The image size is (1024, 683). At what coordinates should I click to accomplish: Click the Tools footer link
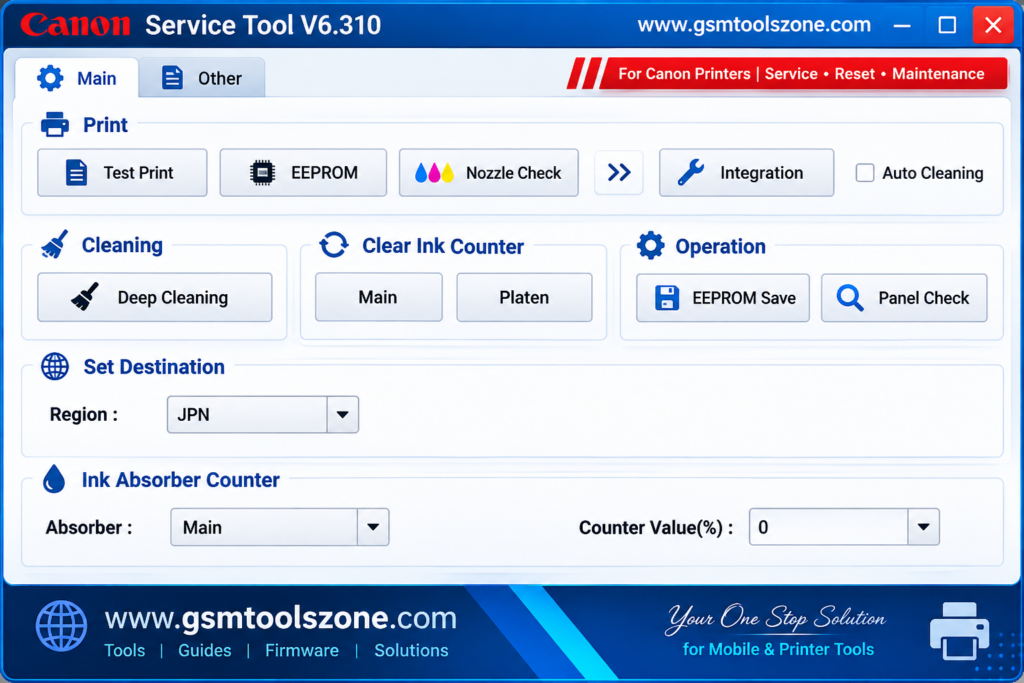(x=125, y=650)
